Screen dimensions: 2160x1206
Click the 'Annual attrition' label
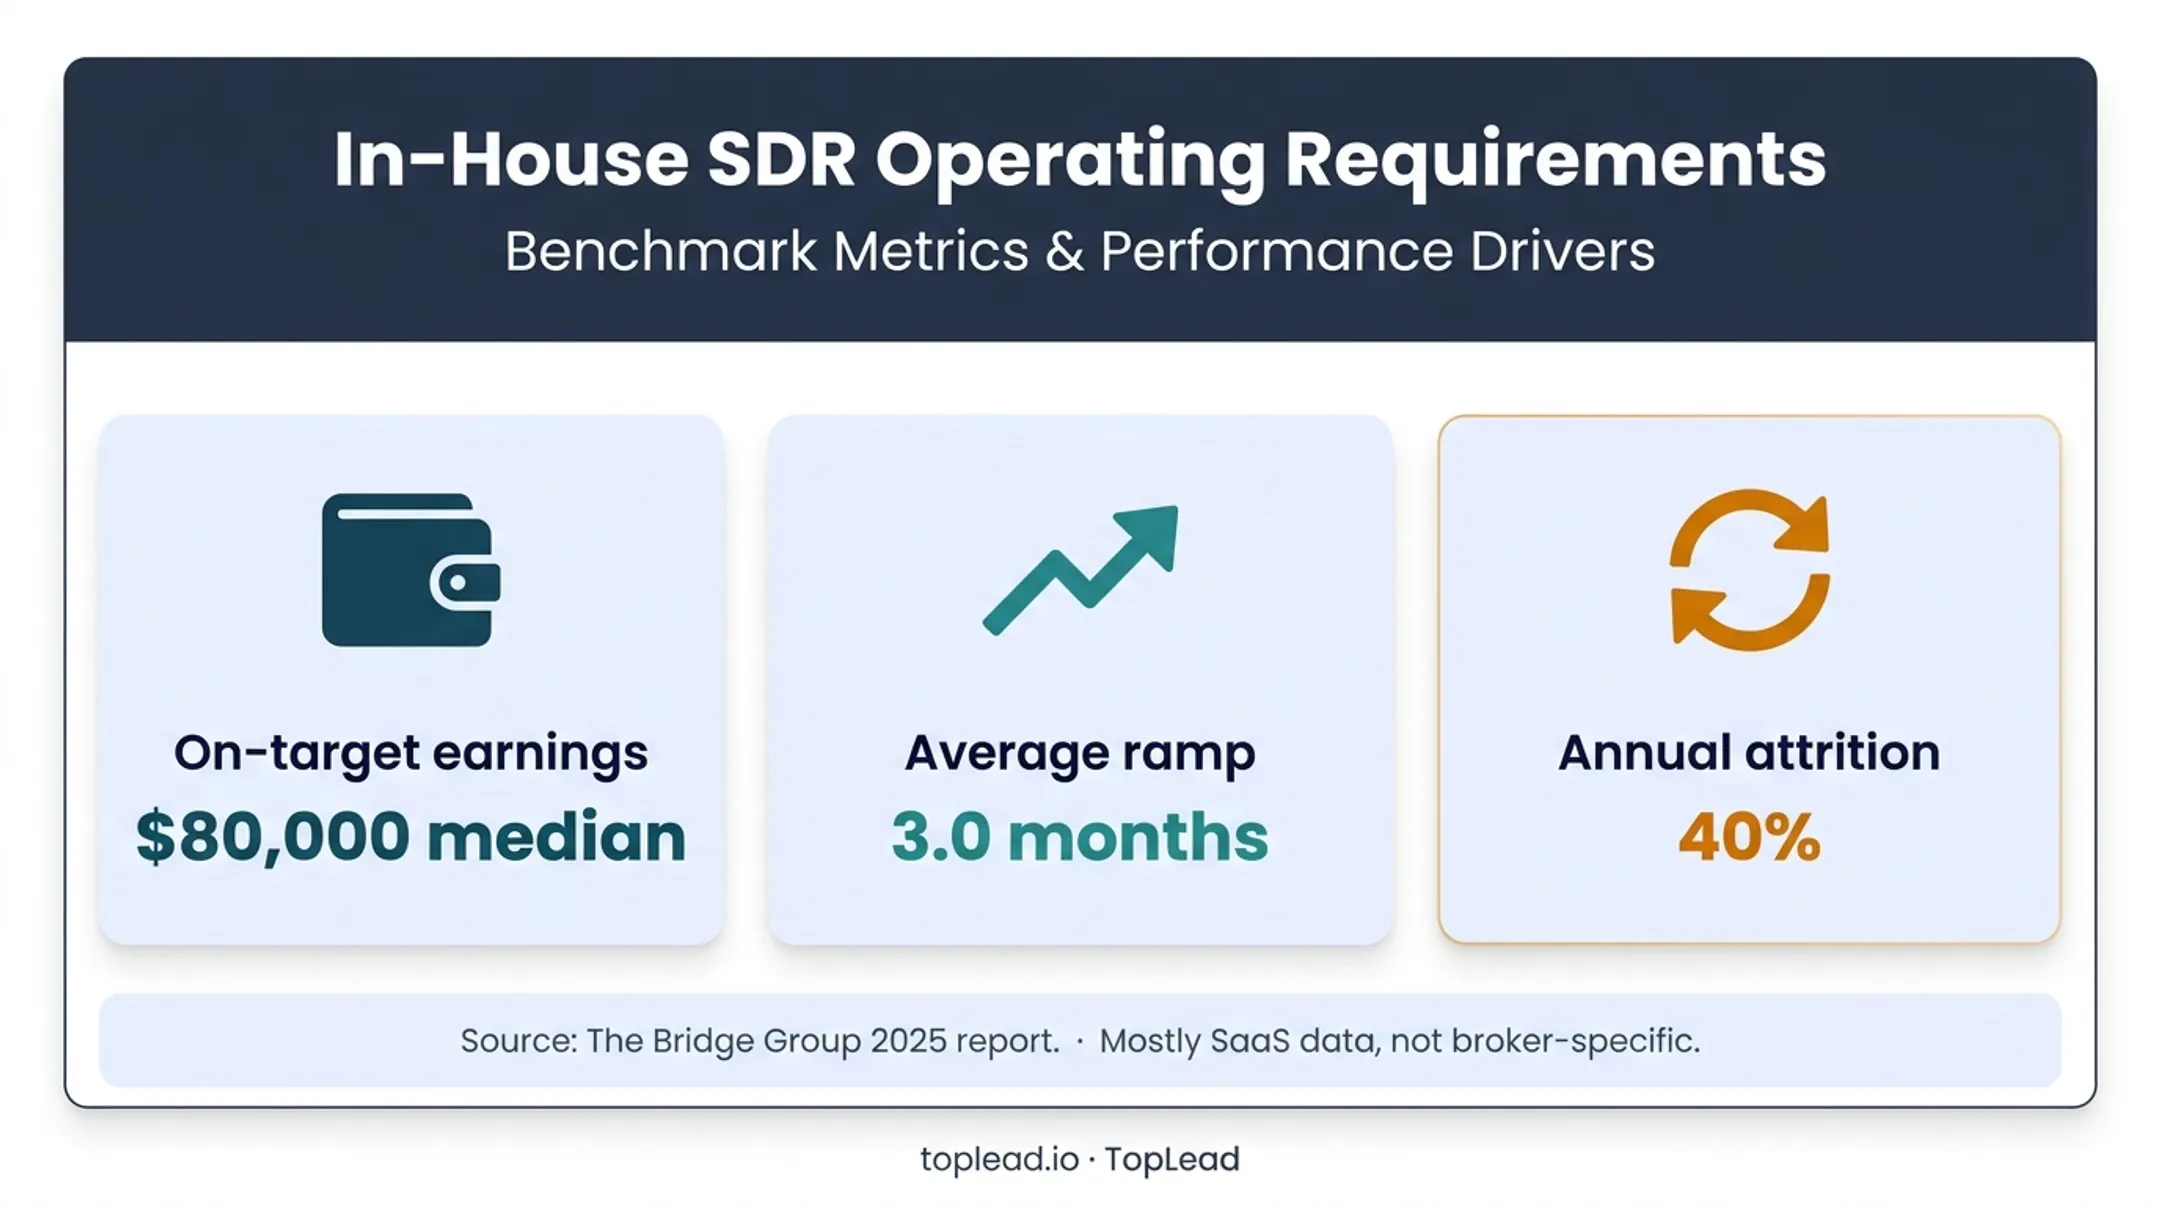tap(1749, 752)
